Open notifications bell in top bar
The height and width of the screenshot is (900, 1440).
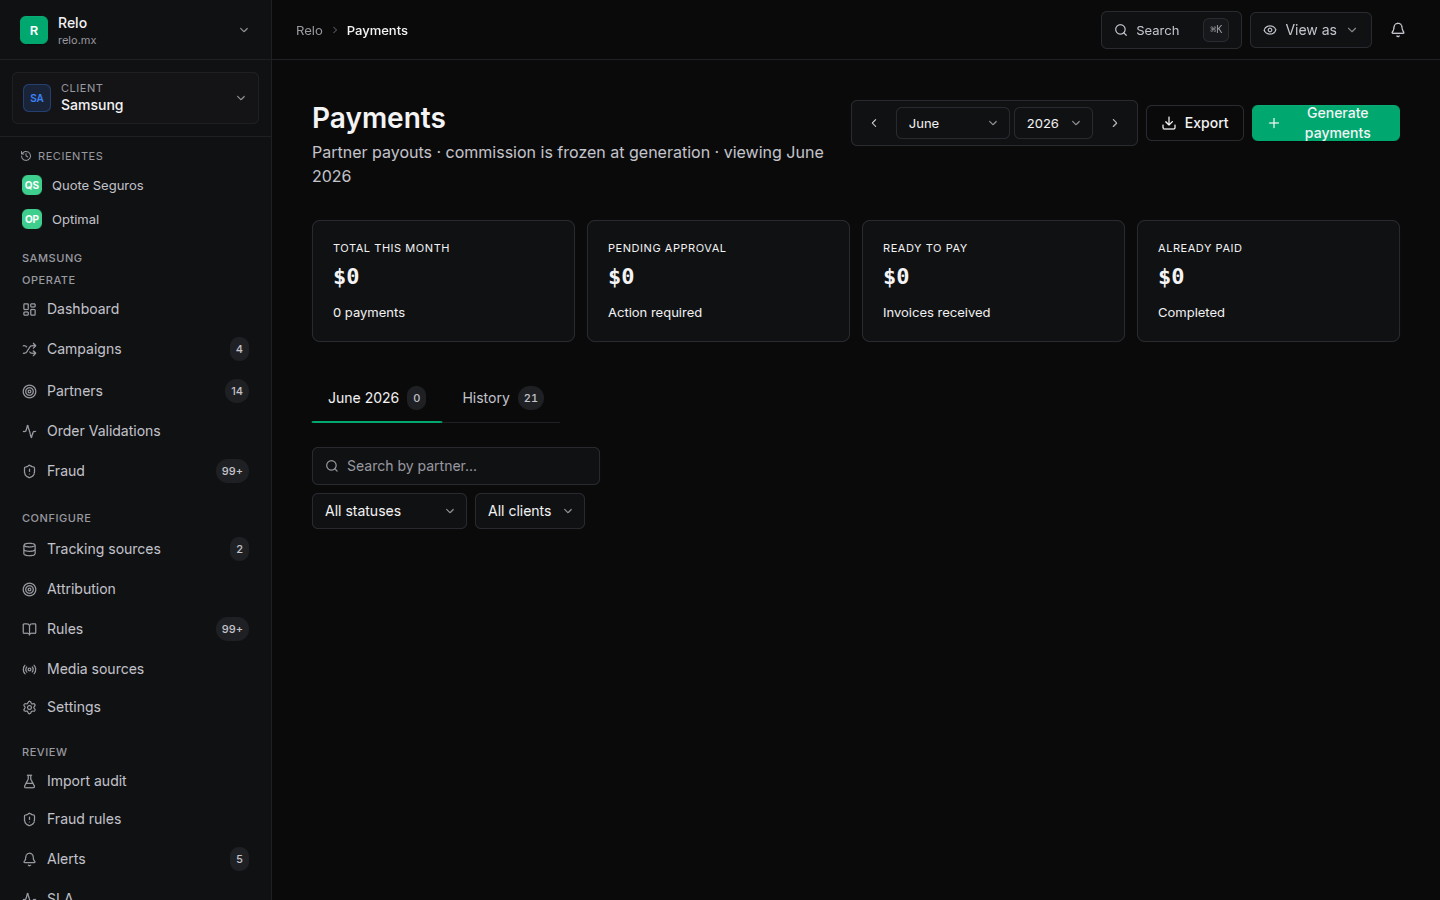pos(1398,30)
